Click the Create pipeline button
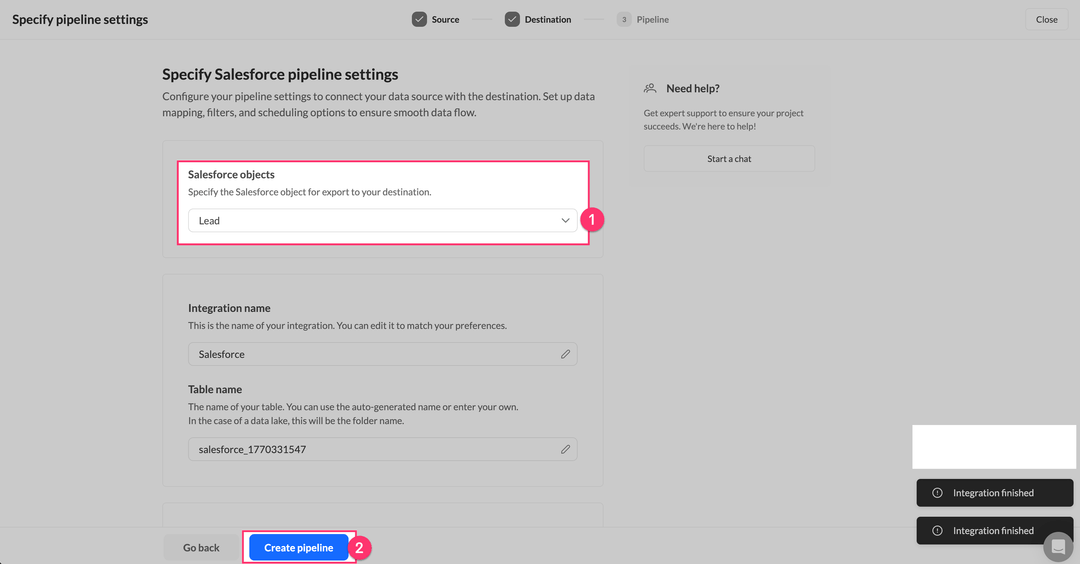The image size is (1080, 564). coord(298,547)
